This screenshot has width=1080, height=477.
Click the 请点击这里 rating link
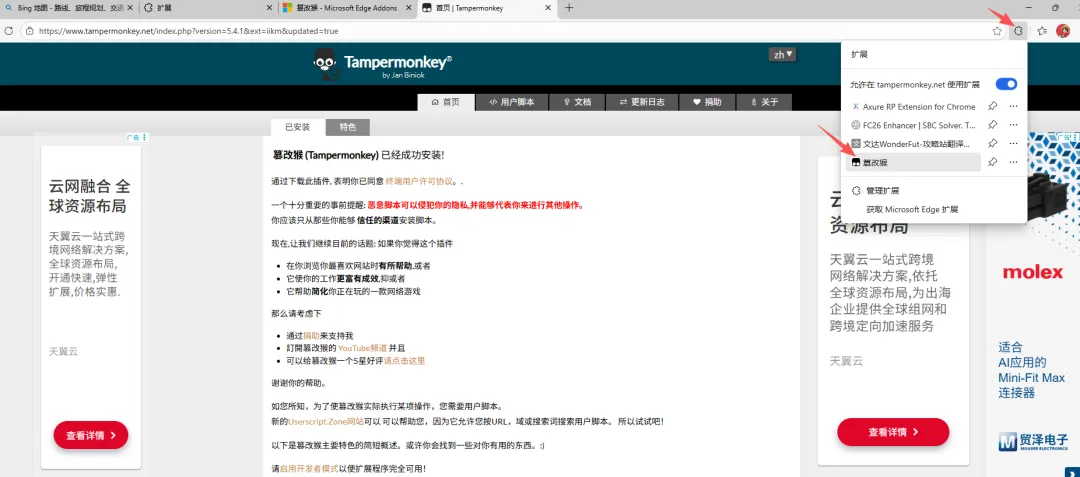[x=404, y=361]
